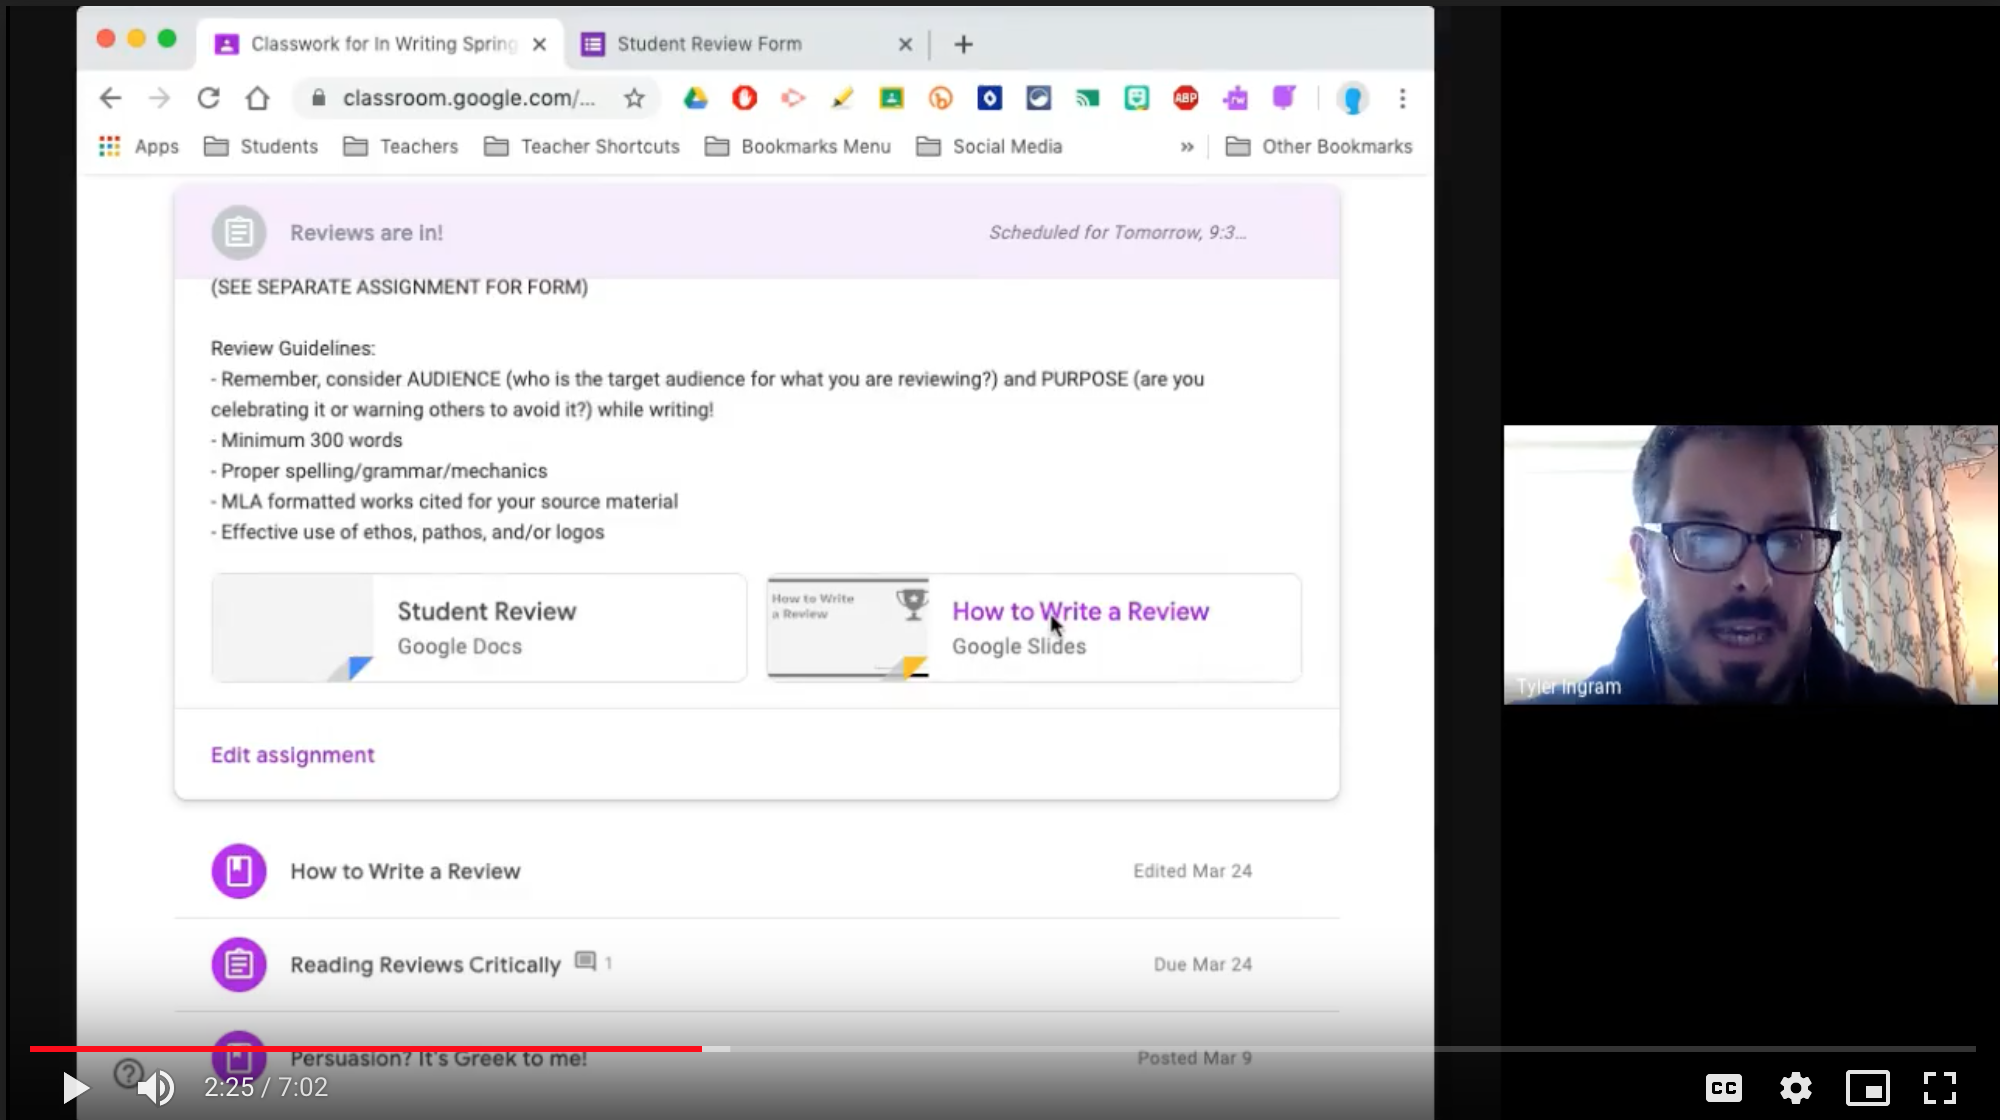Switch to the Student Review Form tab
The height and width of the screenshot is (1120, 2000).
[x=708, y=44]
